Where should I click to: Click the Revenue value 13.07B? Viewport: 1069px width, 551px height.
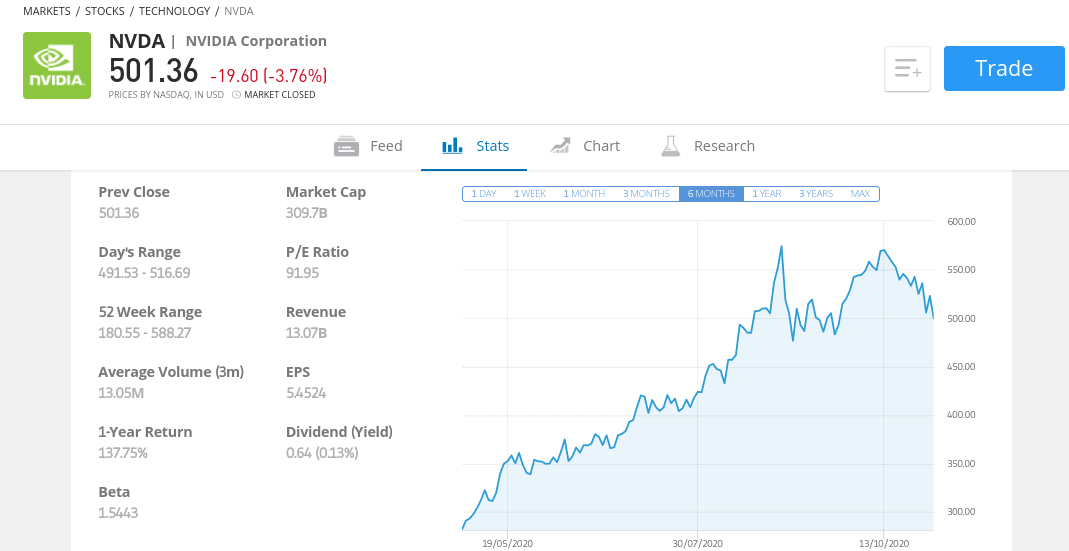[306, 333]
